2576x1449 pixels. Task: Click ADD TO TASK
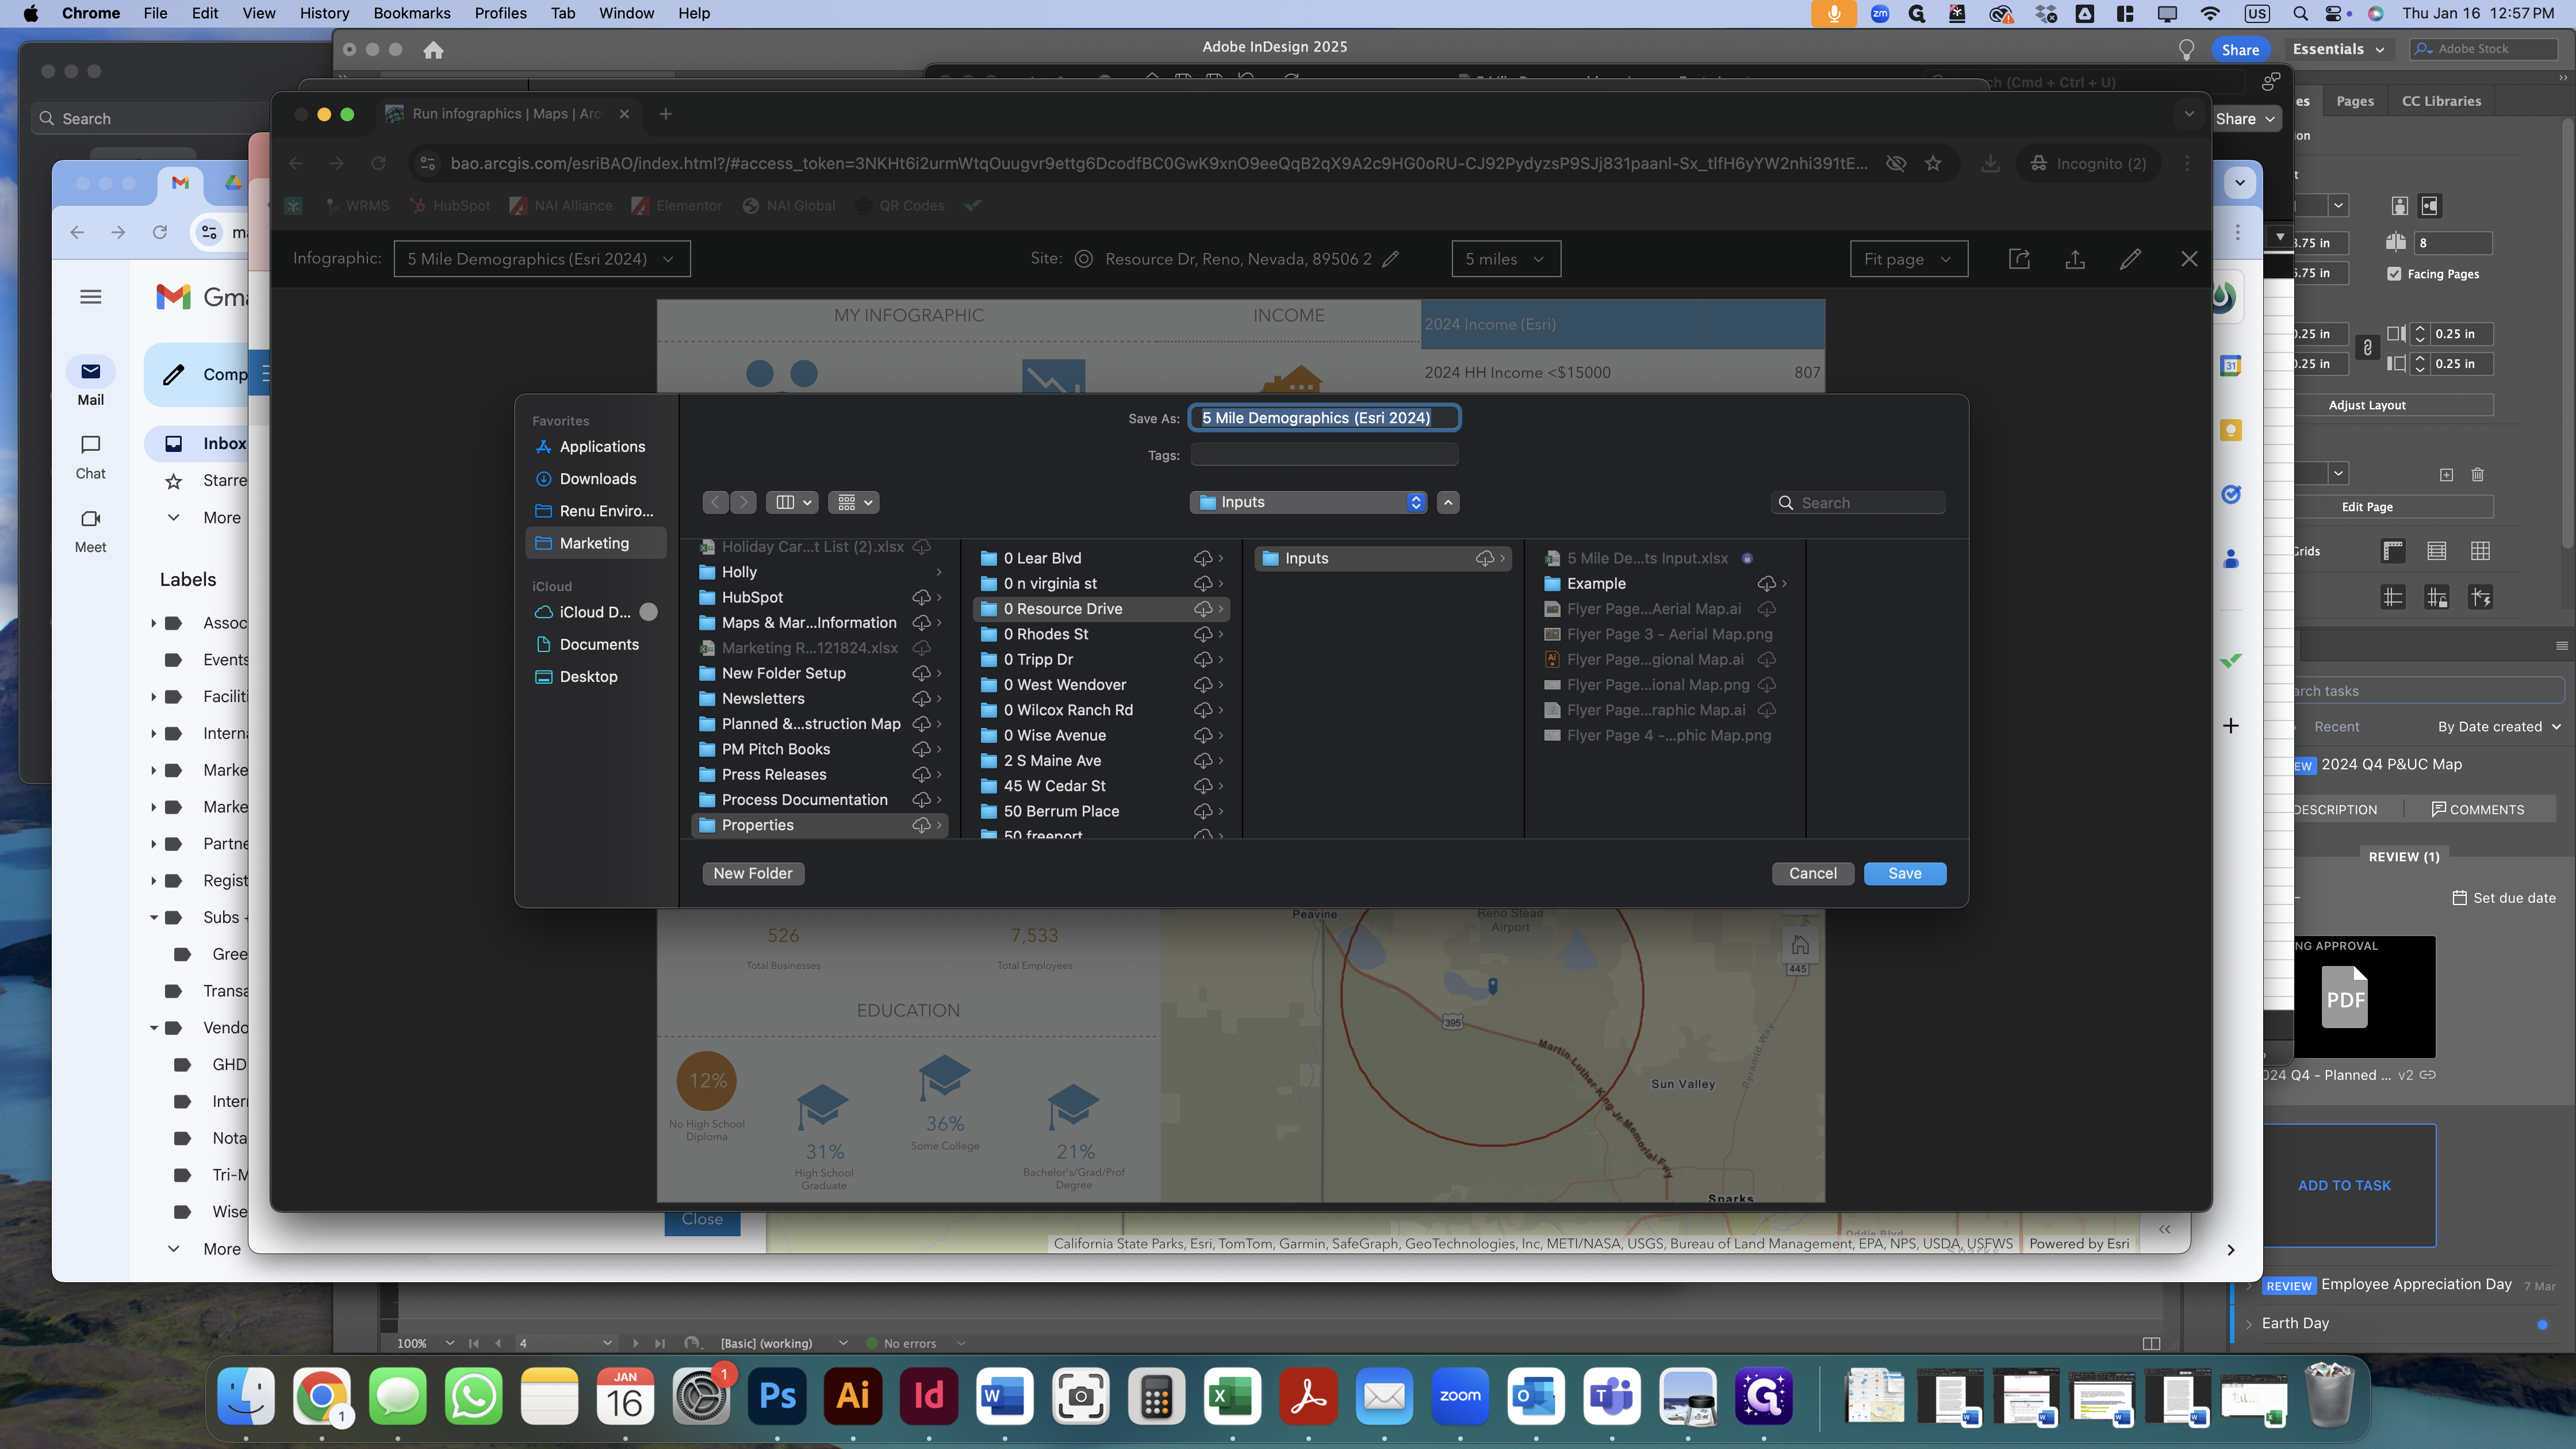point(2344,1185)
